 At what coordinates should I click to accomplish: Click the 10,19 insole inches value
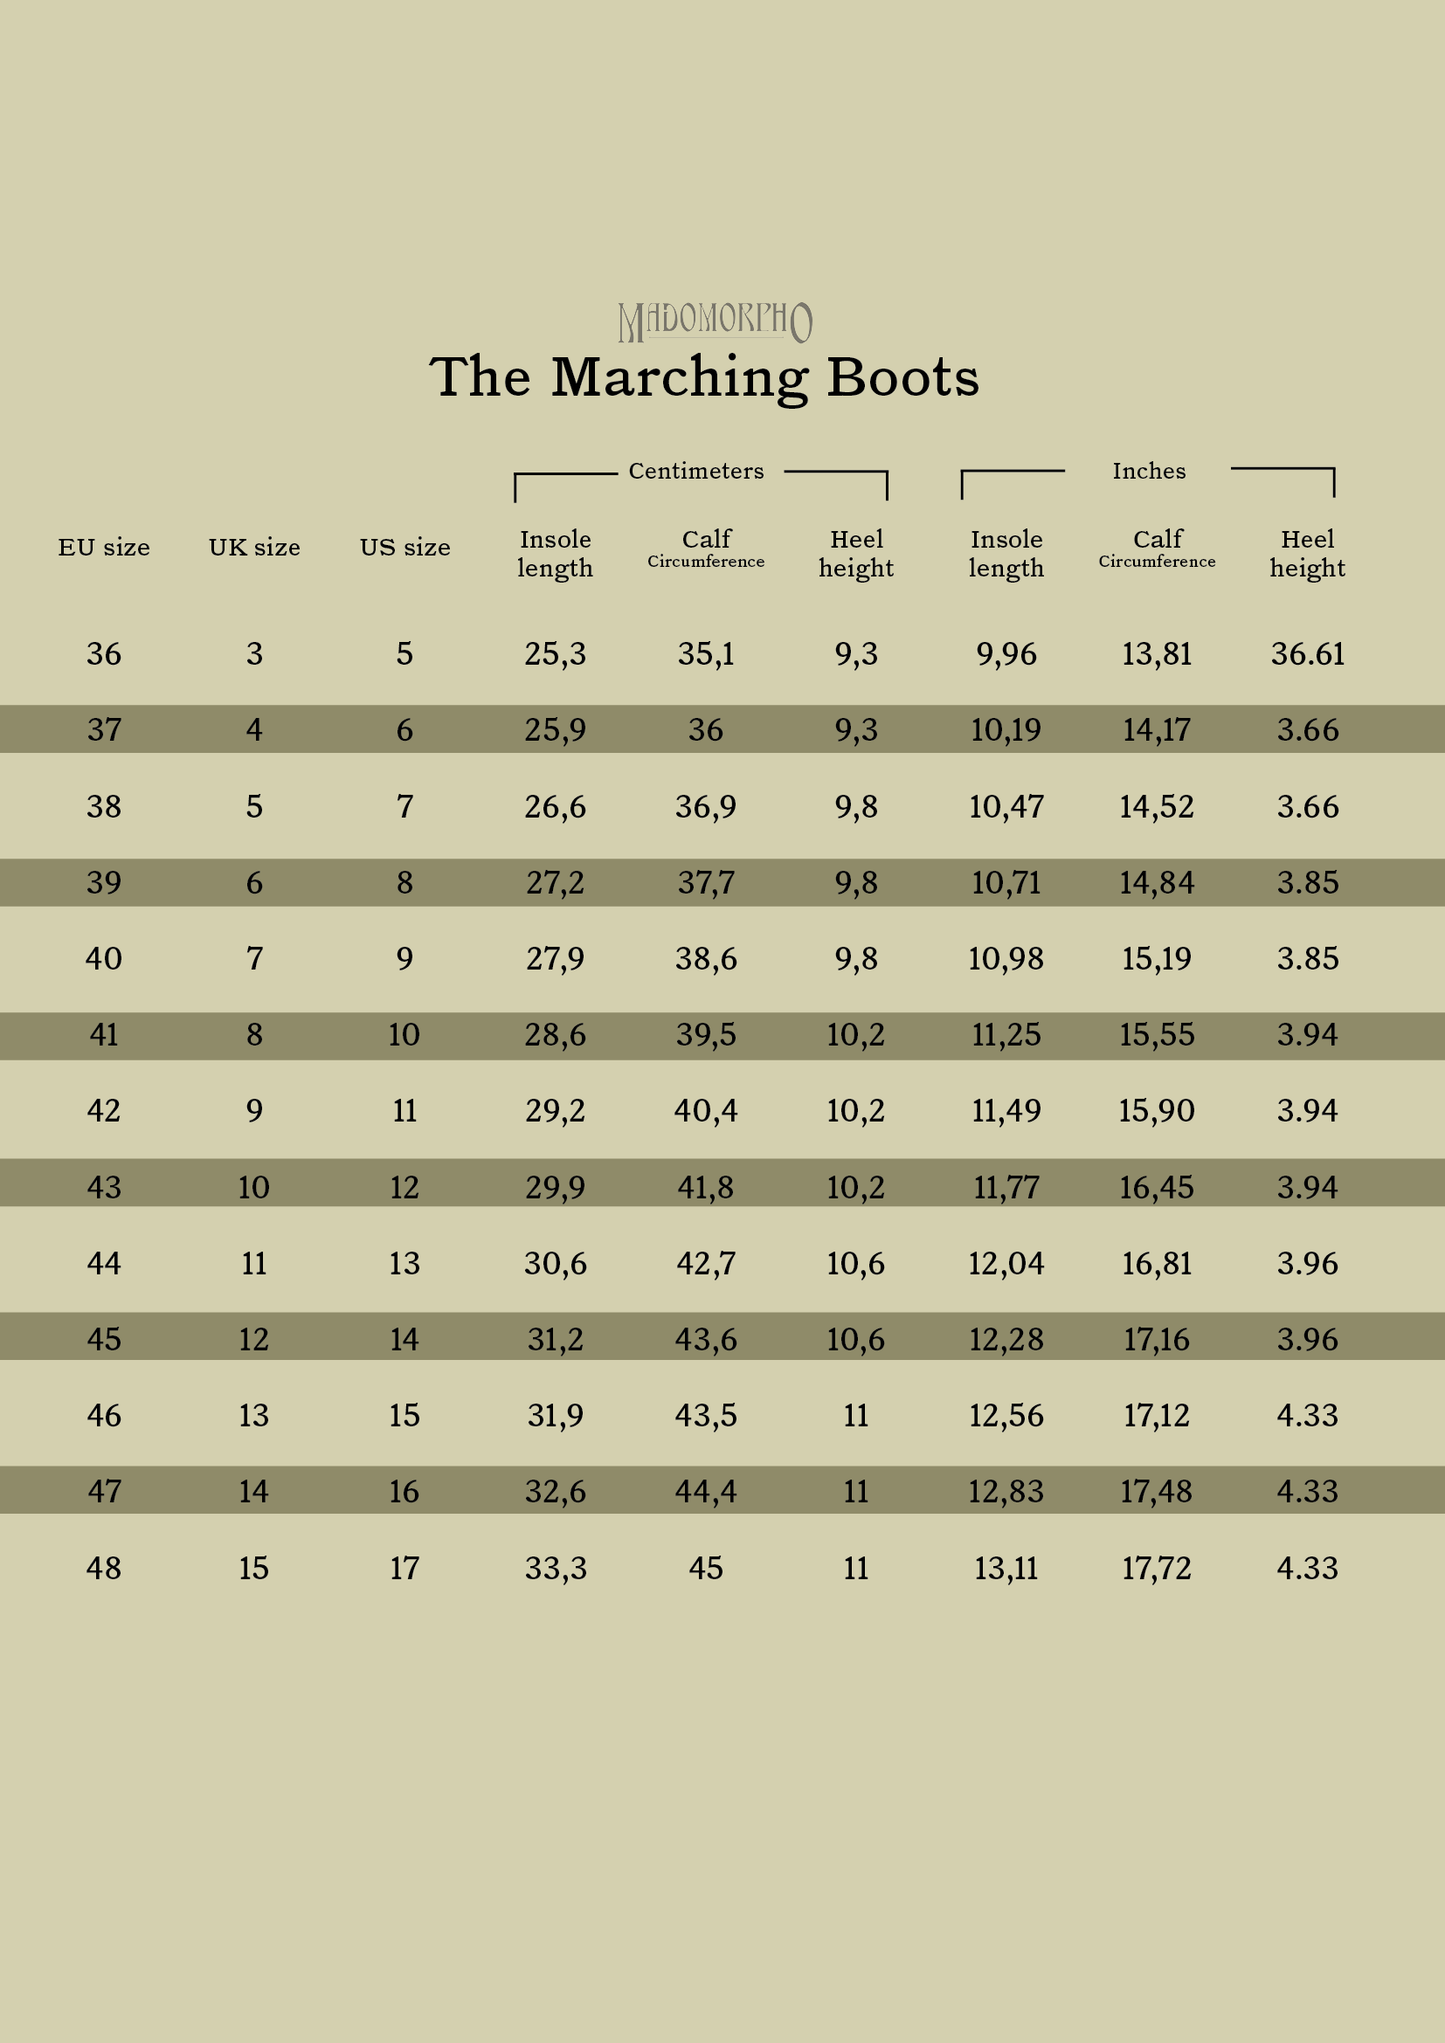[1006, 730]
